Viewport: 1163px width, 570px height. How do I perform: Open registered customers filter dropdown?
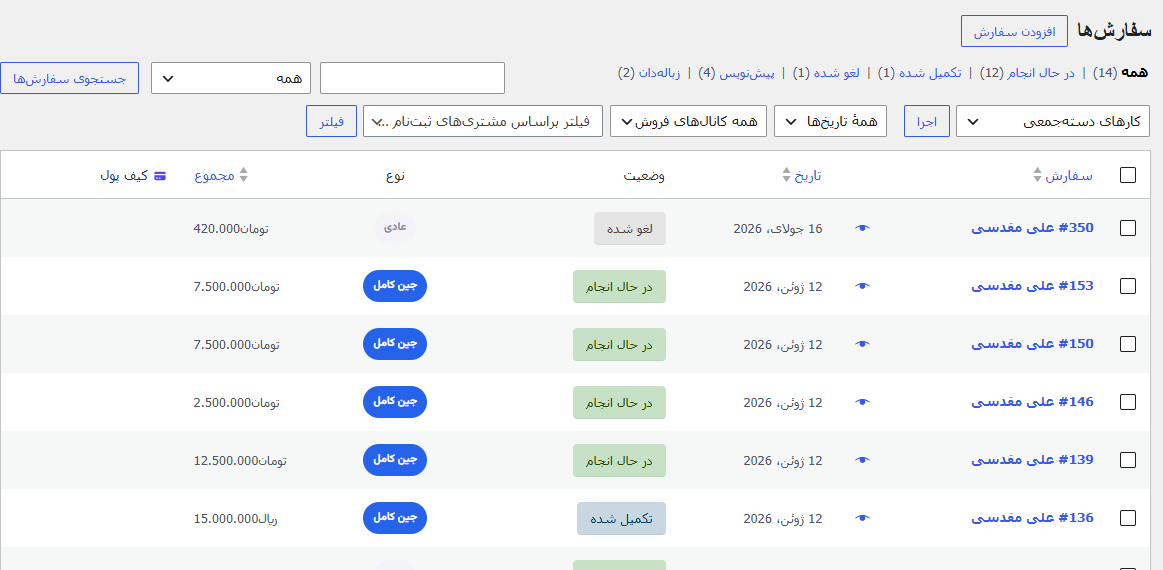coord(483,122)
